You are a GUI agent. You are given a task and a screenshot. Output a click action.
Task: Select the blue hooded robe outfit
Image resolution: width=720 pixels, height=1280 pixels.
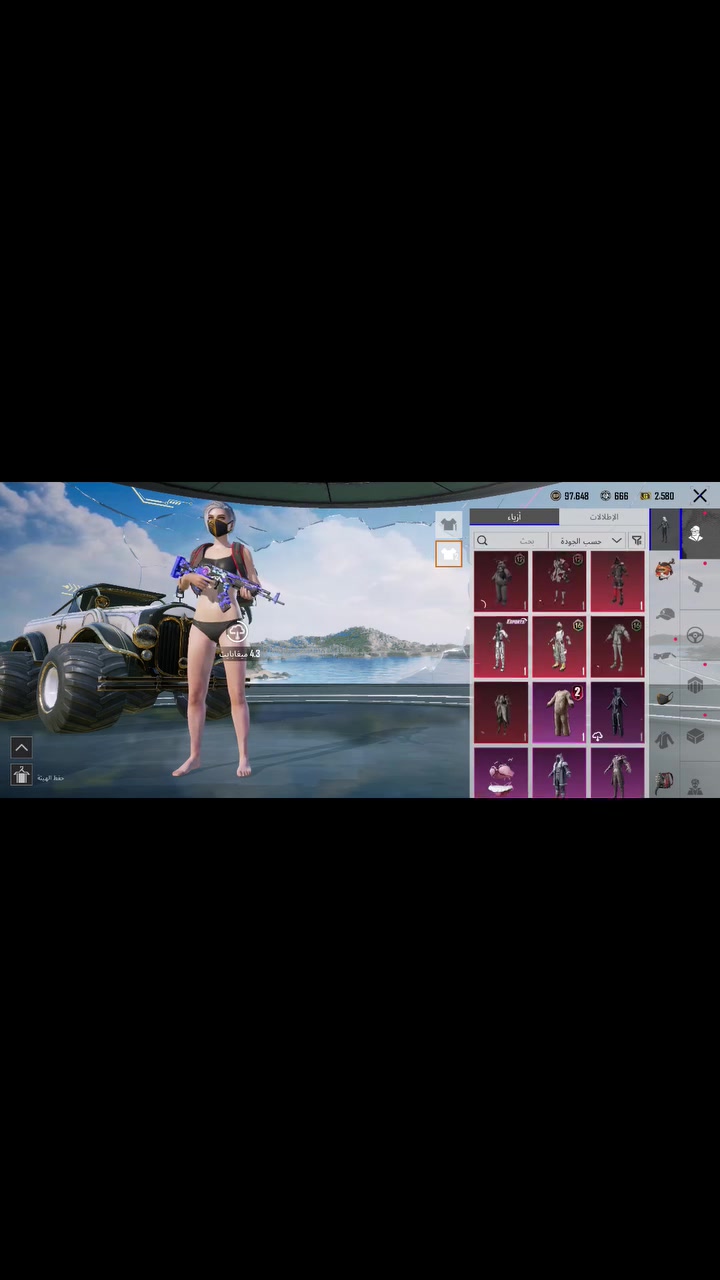559,771
